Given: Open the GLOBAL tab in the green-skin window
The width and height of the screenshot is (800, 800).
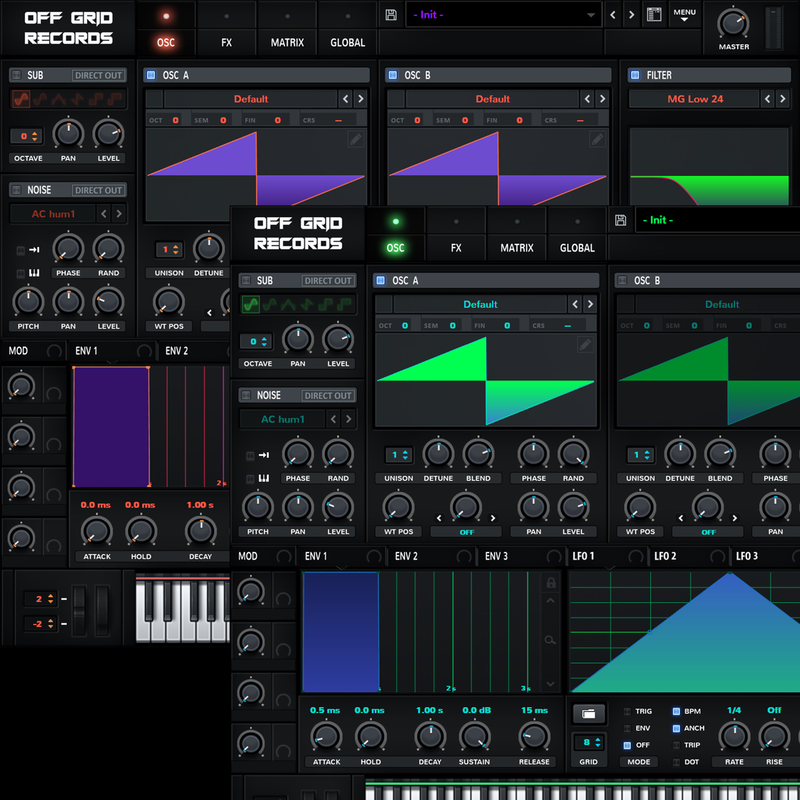Looking at the screenshot, I should [577, 248].
